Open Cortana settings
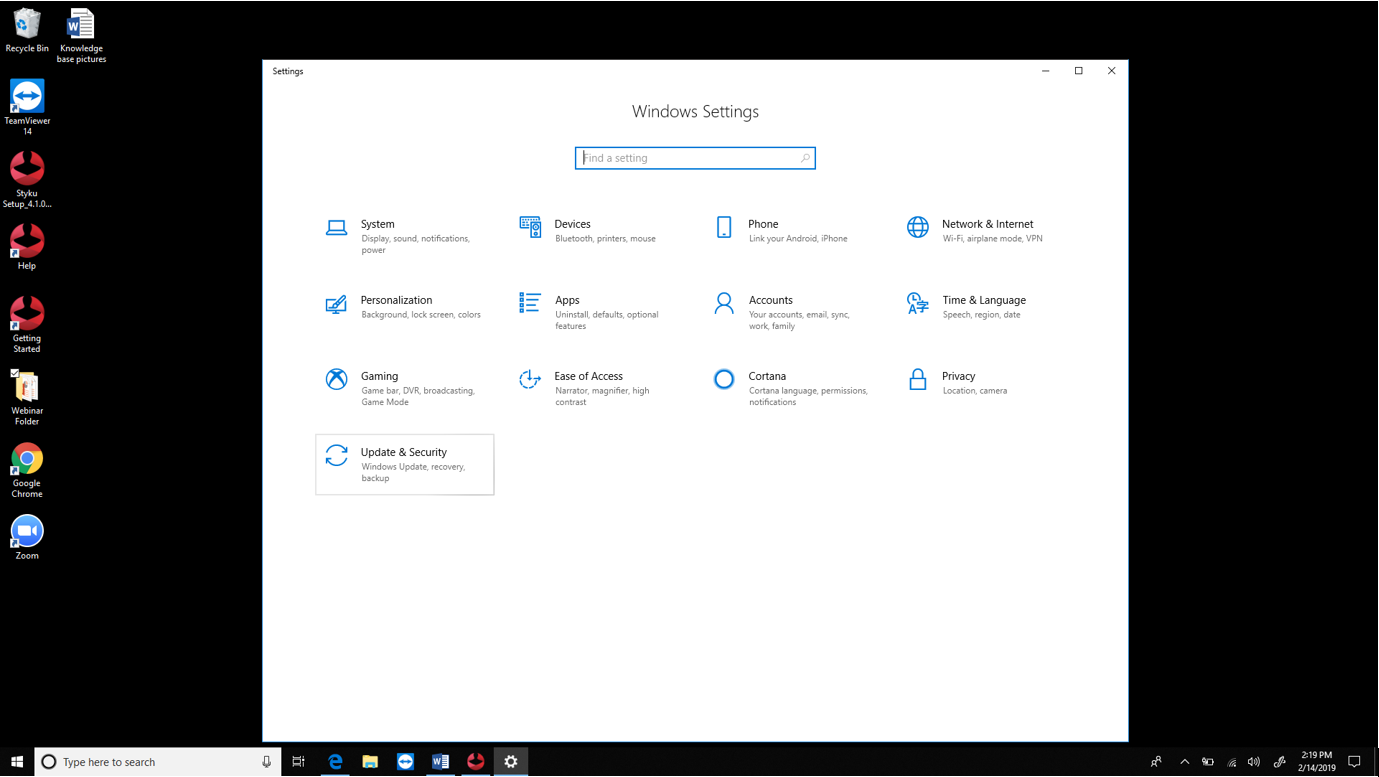Screen dimensions: 1379x777 (767, 377)
